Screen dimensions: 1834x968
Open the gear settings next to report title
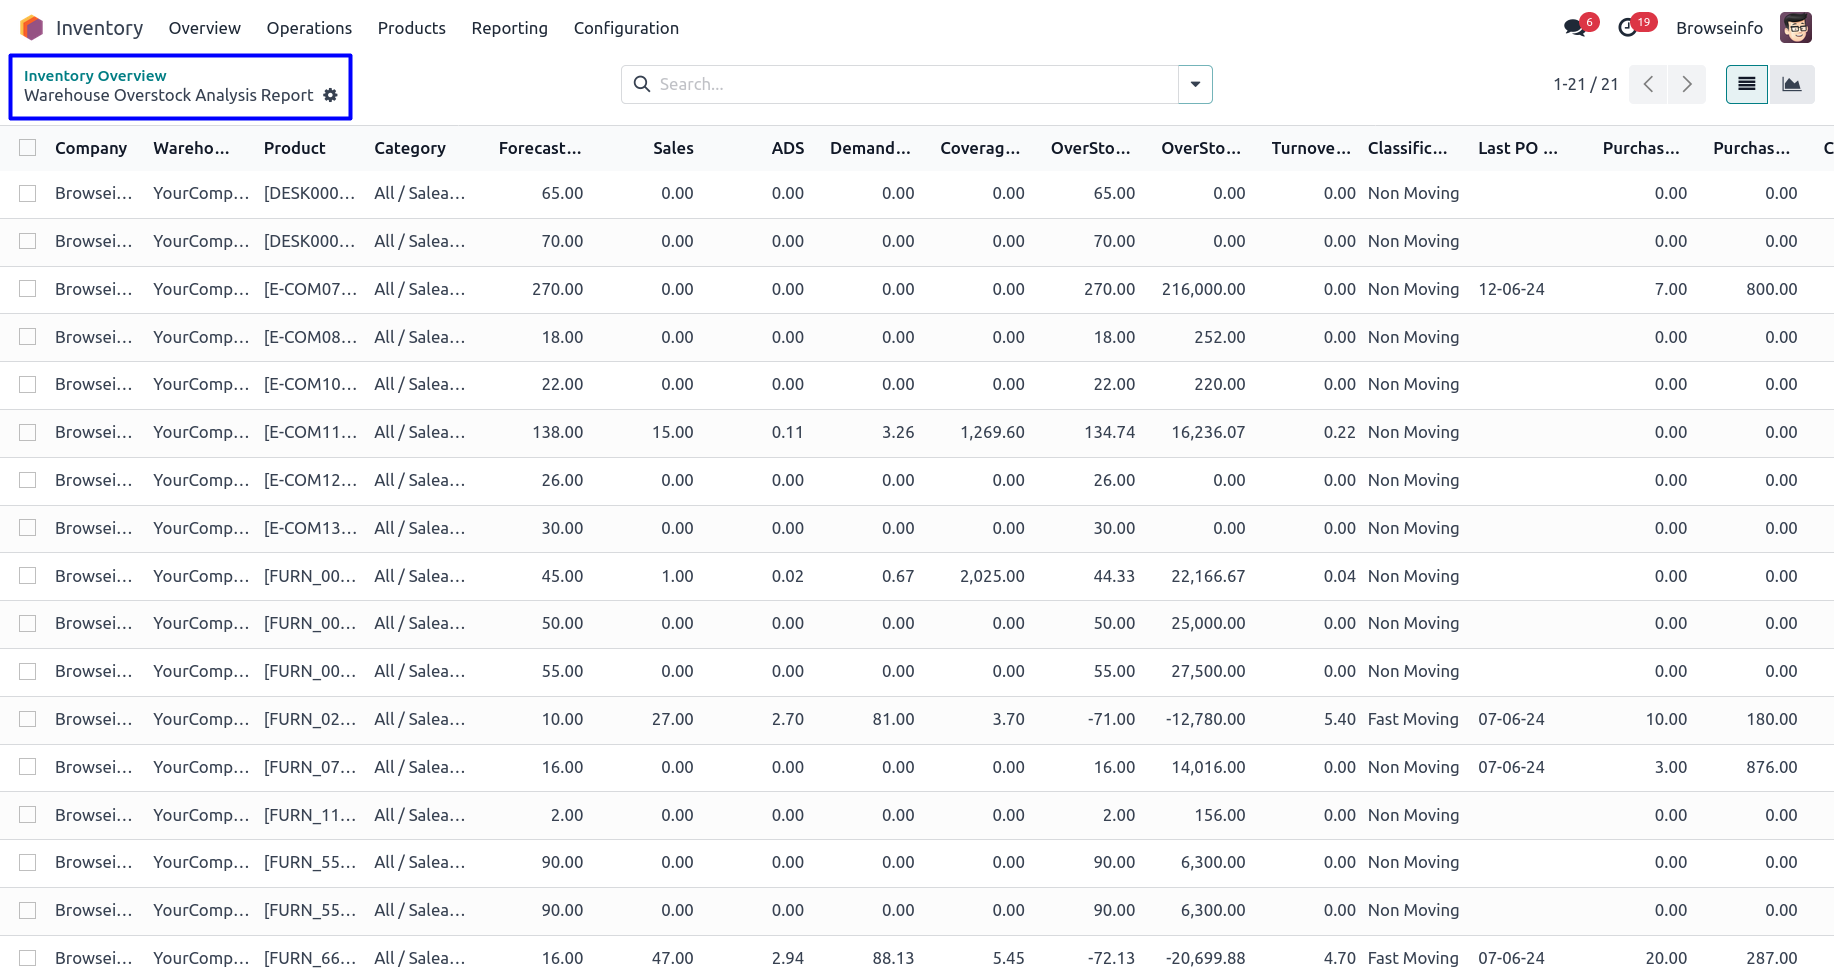[331, 95]
